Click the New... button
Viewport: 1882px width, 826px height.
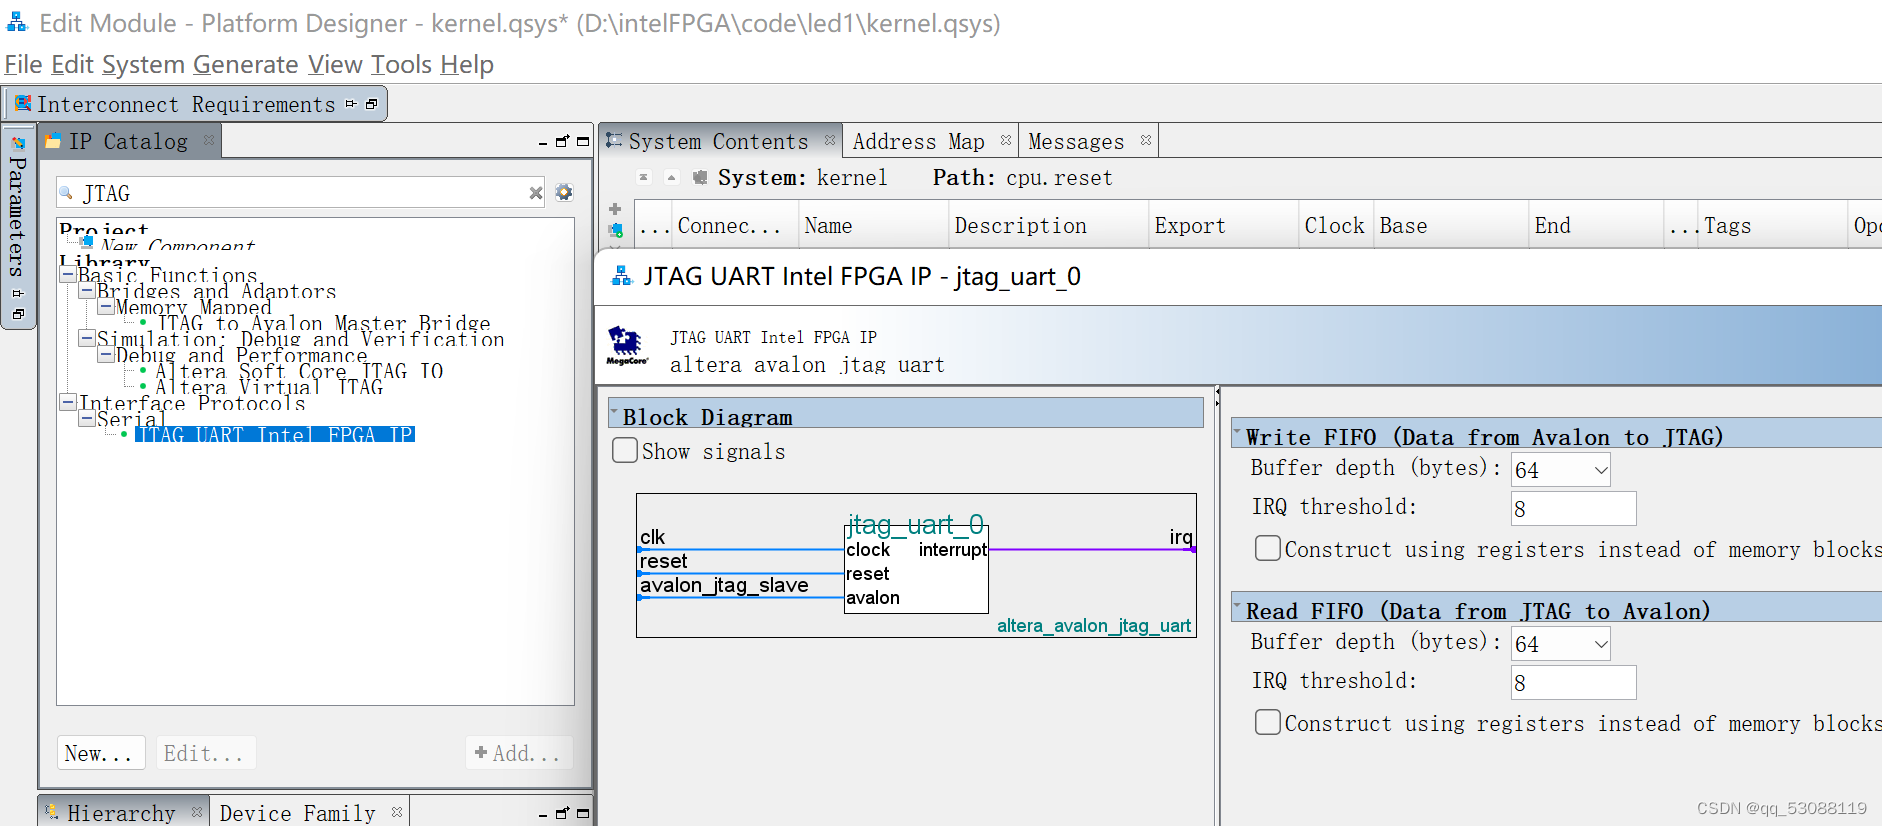(101, 753)
